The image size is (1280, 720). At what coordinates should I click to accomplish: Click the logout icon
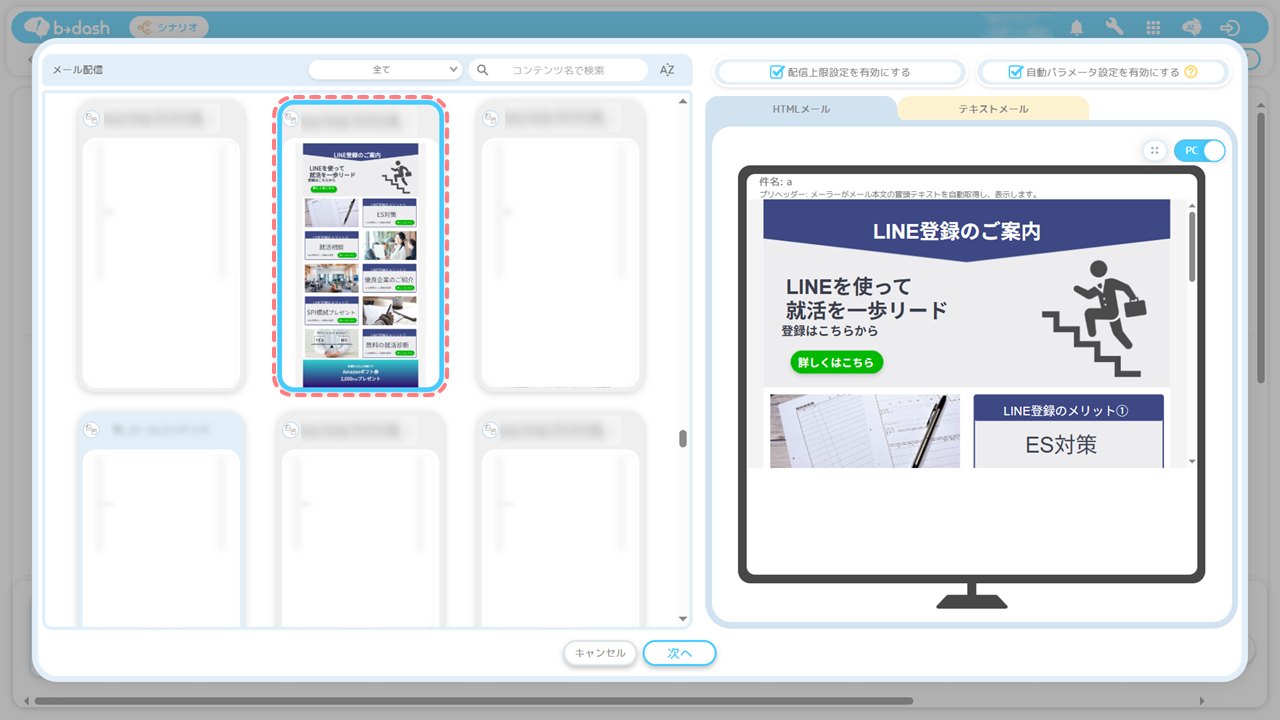coord(1230,28)
